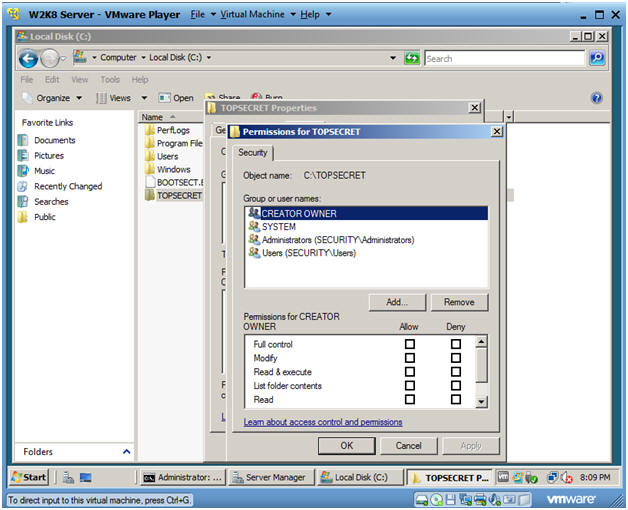Viewport: 628px width, 510px height.
Task: Check Deny for Full control
Action: click(456, 344)
